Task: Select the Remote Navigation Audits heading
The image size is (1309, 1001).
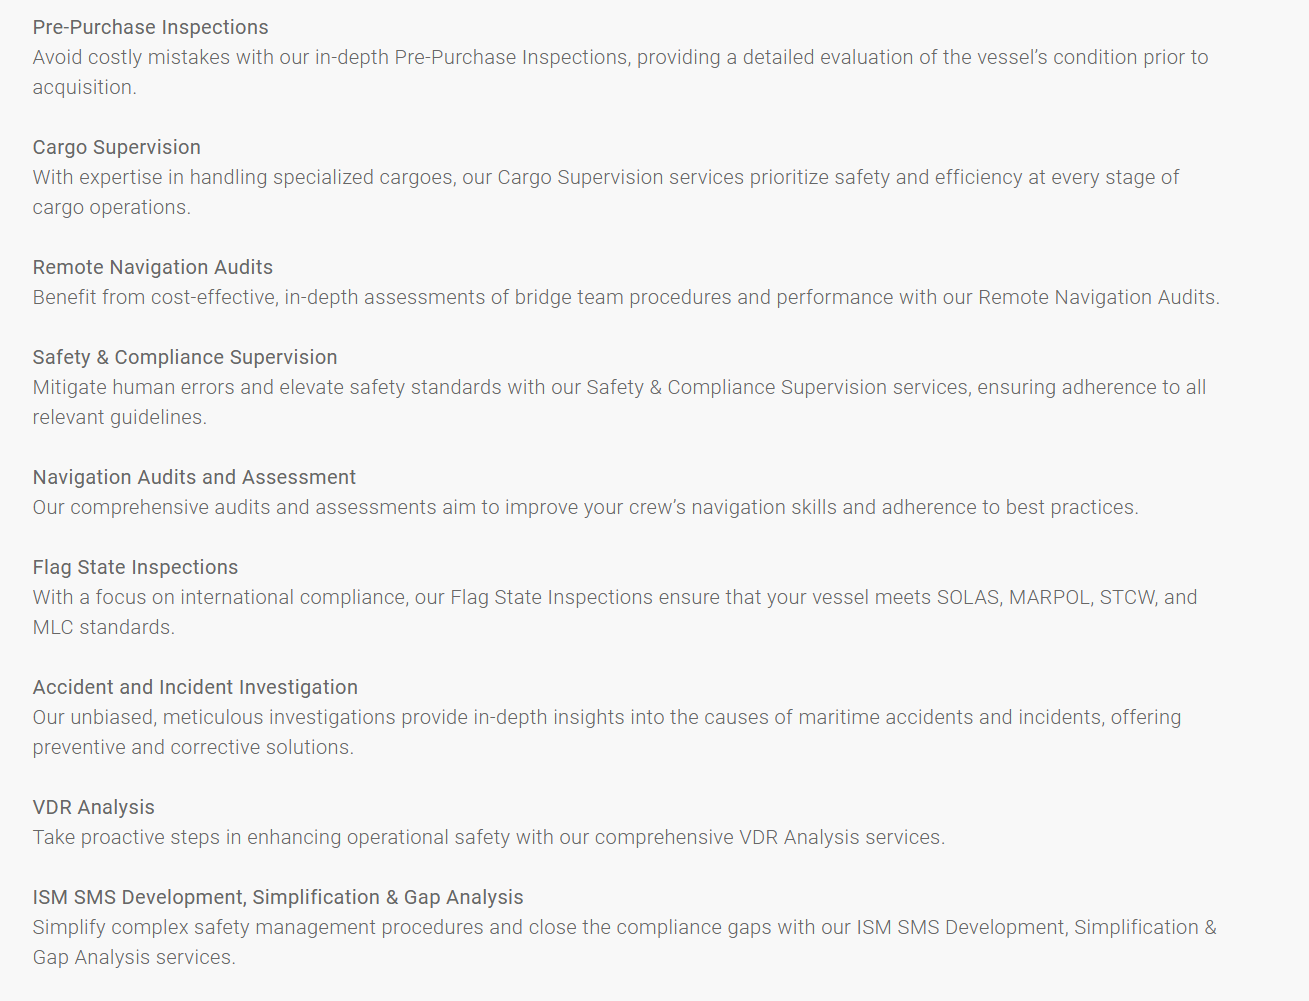Action: 152,267
